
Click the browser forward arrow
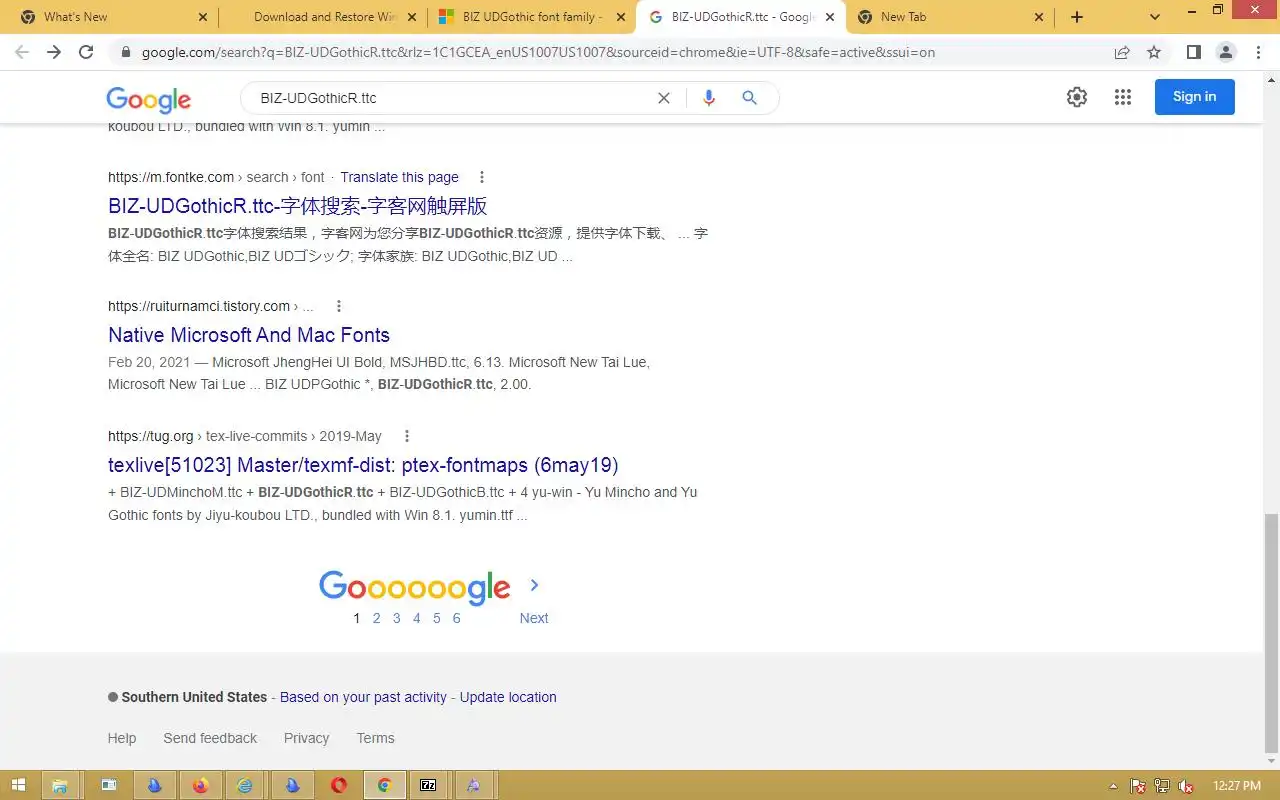point(54,52)
